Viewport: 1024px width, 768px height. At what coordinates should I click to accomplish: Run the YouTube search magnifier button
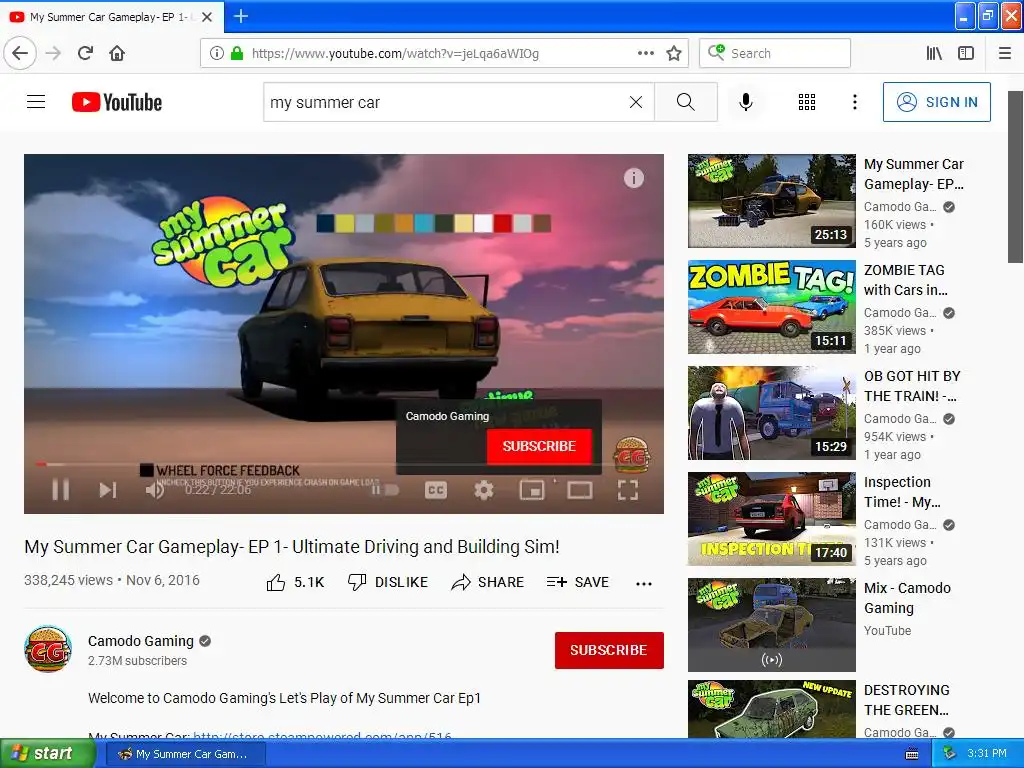686,102
